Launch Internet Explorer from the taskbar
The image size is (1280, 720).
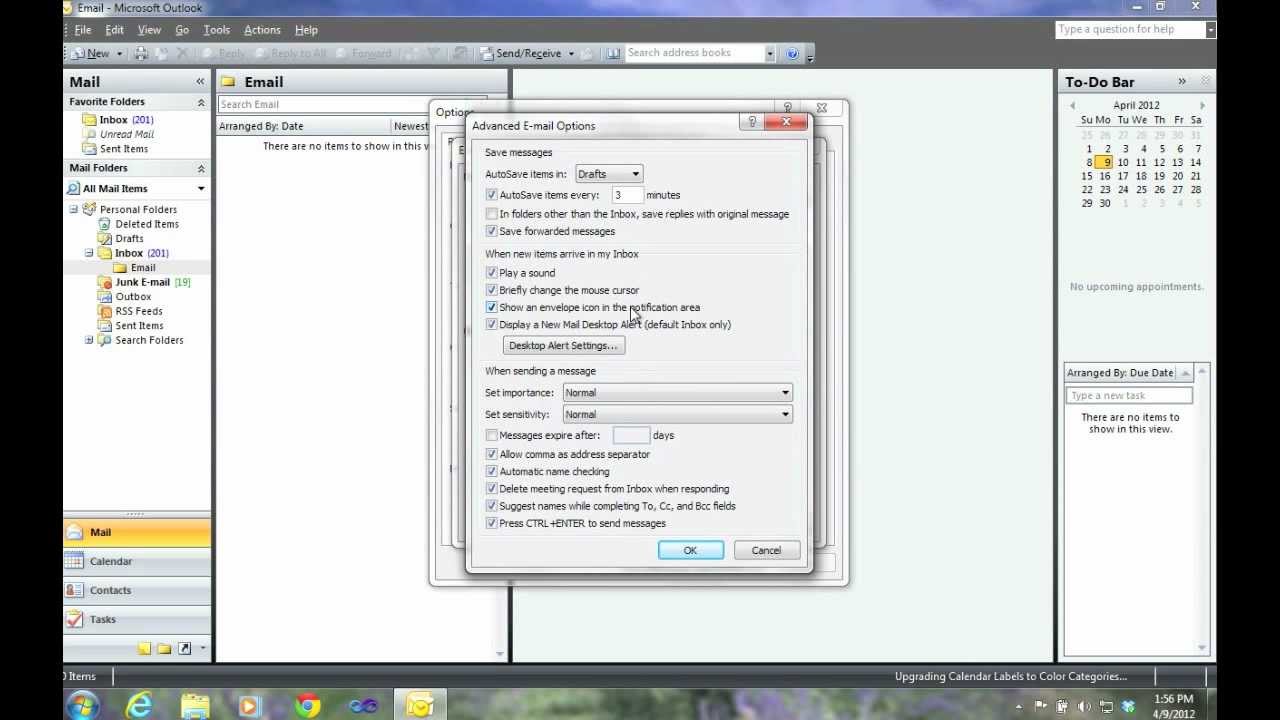tap(139, 705)
